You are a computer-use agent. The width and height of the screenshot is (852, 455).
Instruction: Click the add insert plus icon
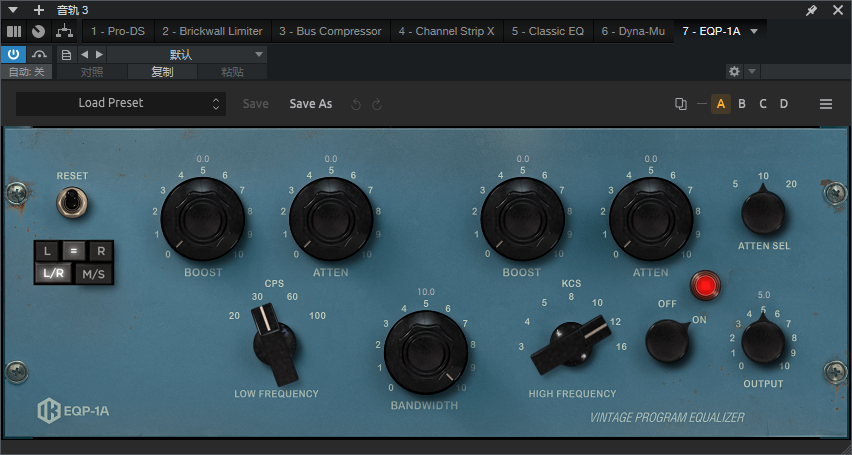(39, 10)
